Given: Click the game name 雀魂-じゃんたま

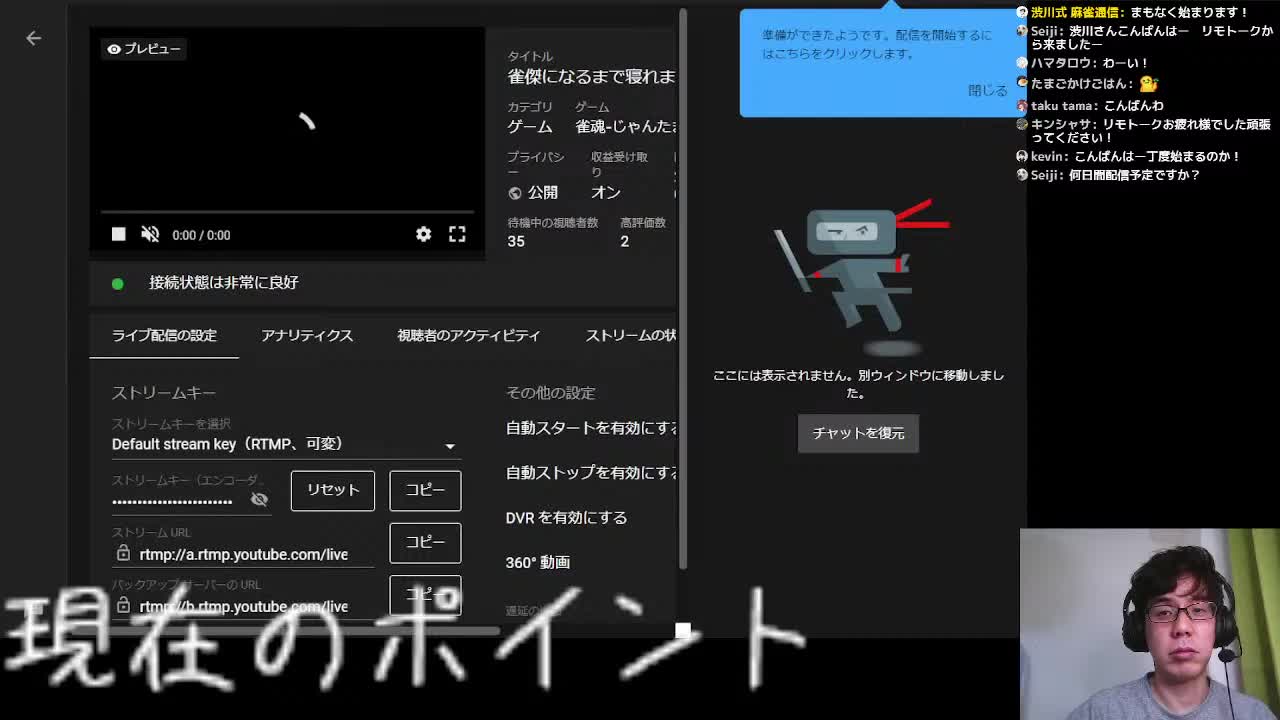Looking at the screenshot, I should point(626,127).
